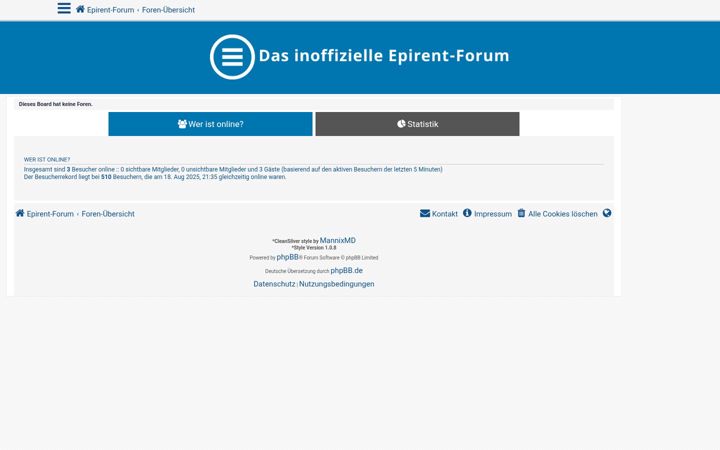This screenshot has height=450, width=720.
Task: Click Alle Cookies löschen link
Action: click(562, 214)
